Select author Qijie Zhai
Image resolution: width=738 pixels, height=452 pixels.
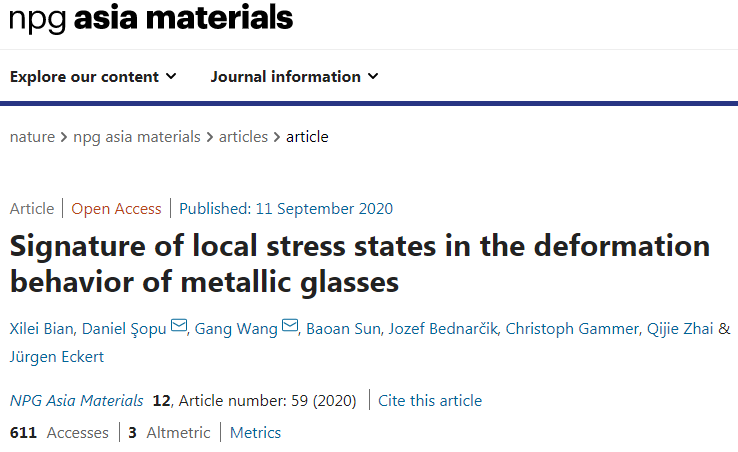click(679, 327)
